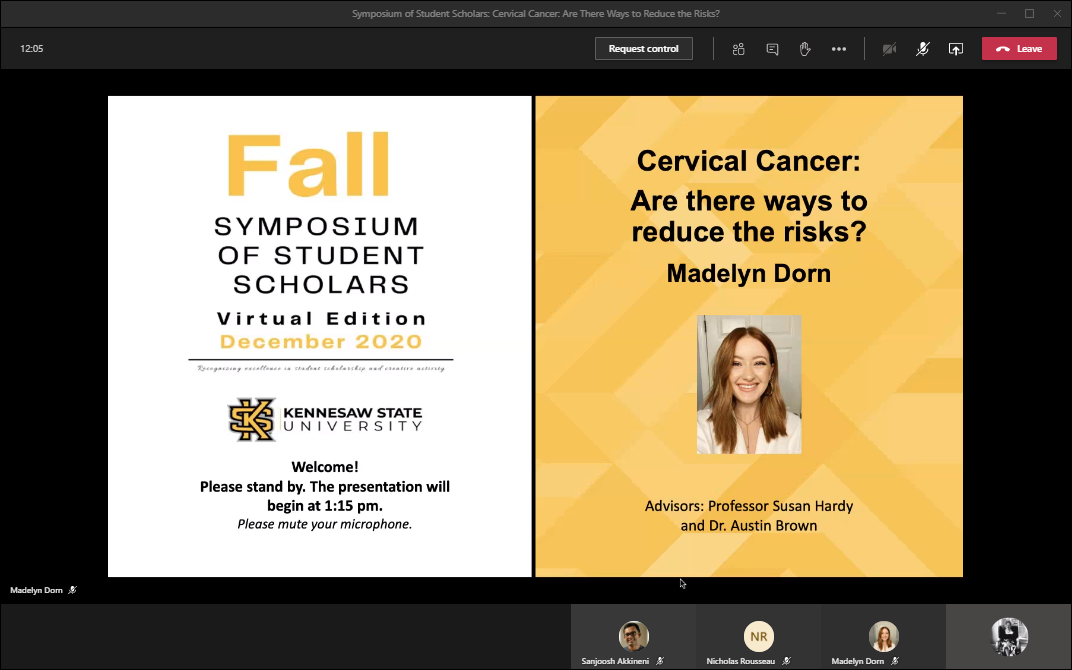Minimize the Teams meeting window
1072x670 pixels.
pyautogui.click(x=1001, y=13)
